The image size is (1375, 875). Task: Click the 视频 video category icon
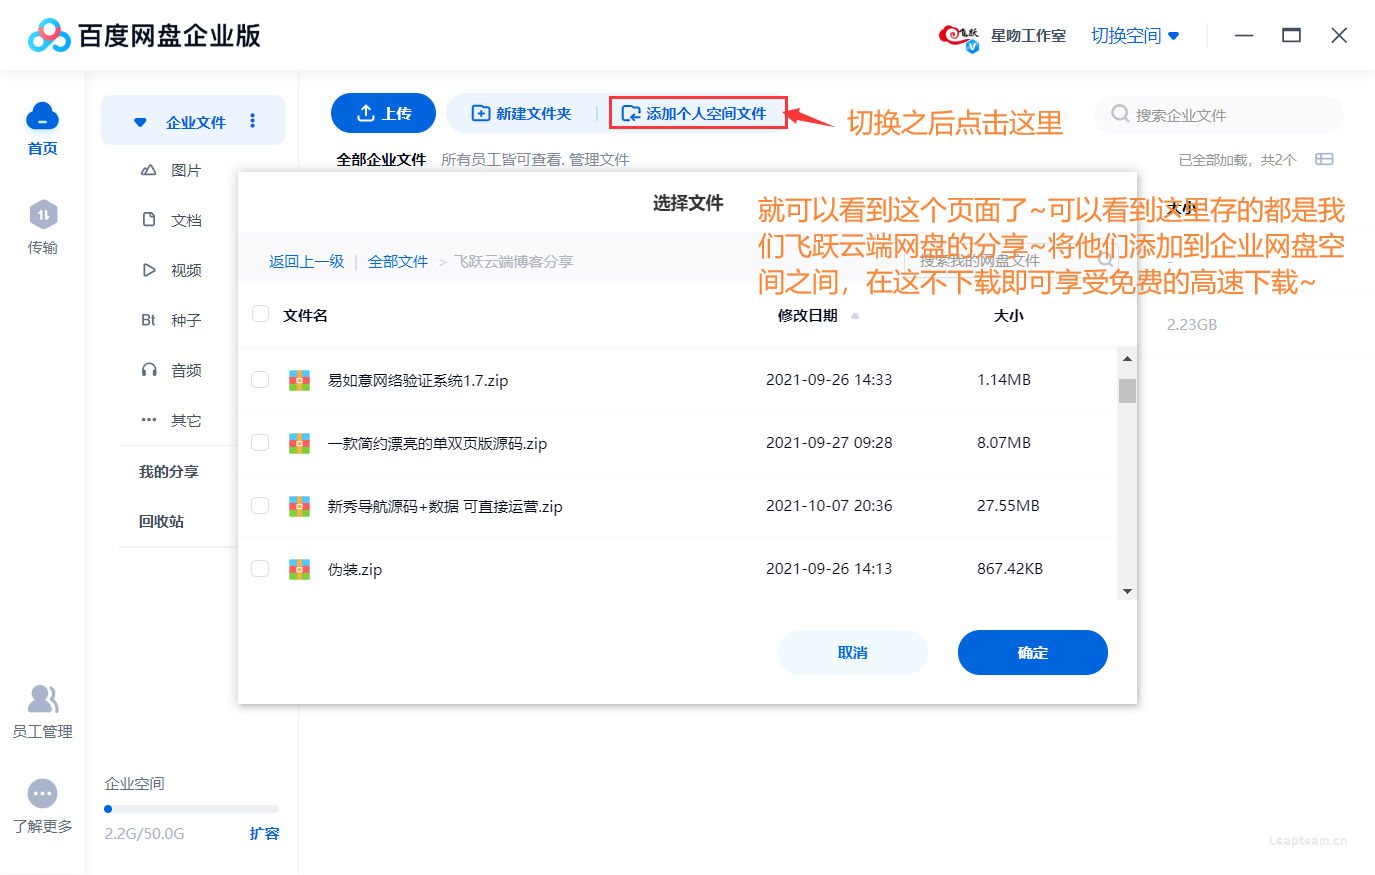149,270
